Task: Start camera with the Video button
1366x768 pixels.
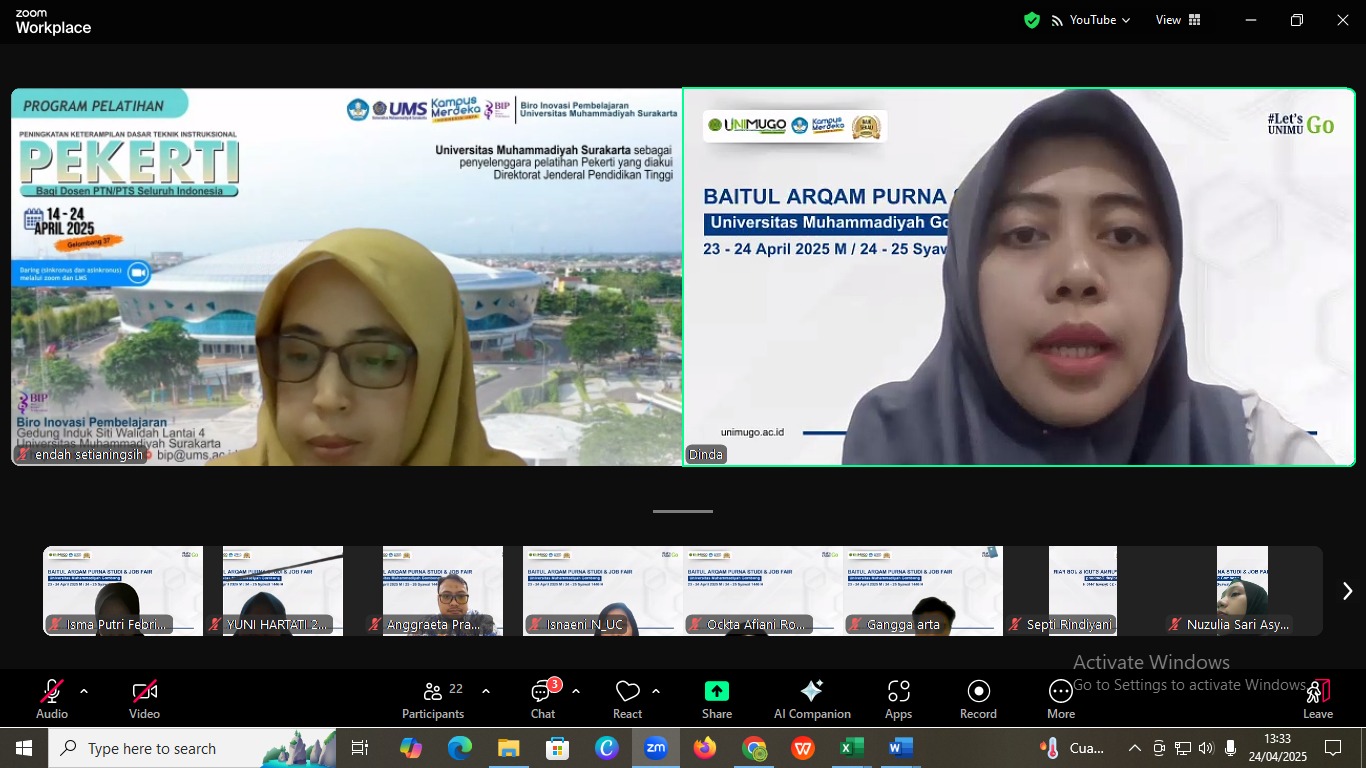Action: [x=144, y=699]
